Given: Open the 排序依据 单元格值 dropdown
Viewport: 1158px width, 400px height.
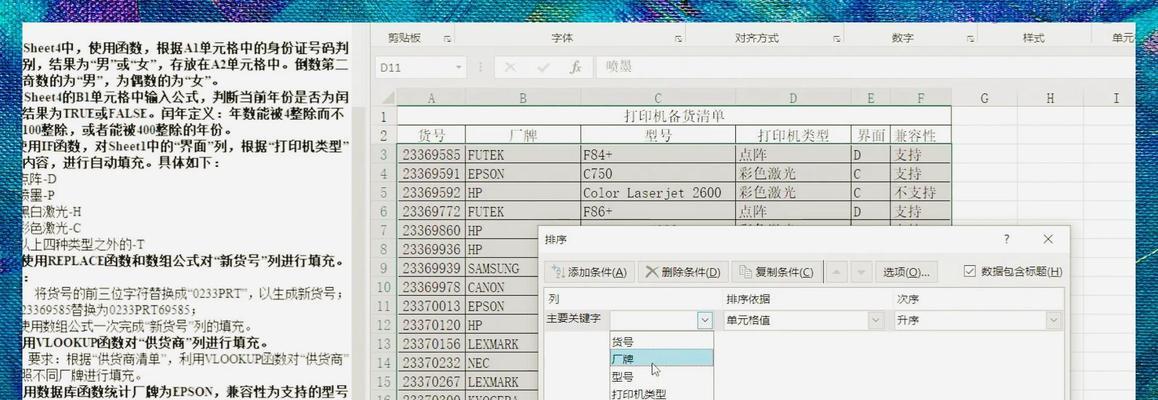Looking at the screenshot, I should tap(876, 320).
